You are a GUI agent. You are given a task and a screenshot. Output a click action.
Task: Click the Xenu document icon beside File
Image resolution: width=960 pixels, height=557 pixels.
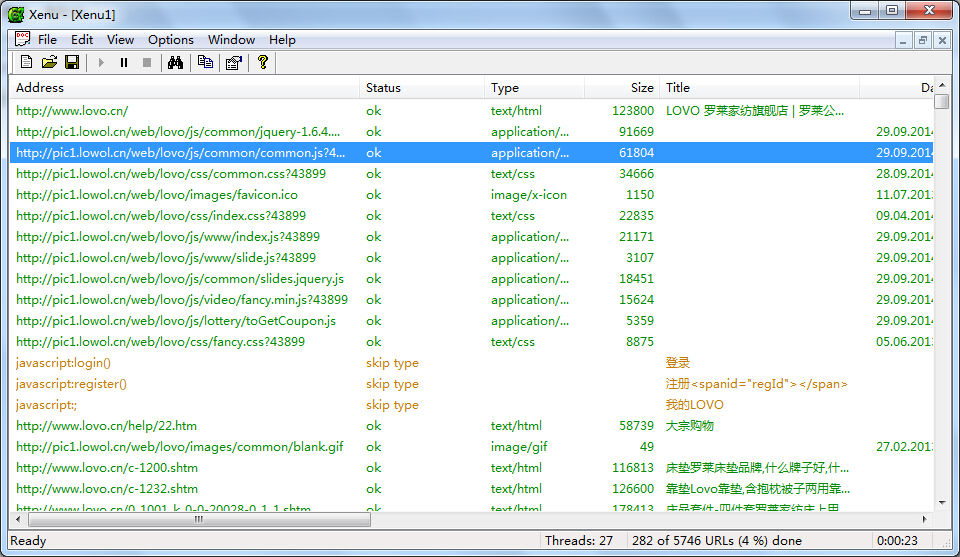(23, 39)
